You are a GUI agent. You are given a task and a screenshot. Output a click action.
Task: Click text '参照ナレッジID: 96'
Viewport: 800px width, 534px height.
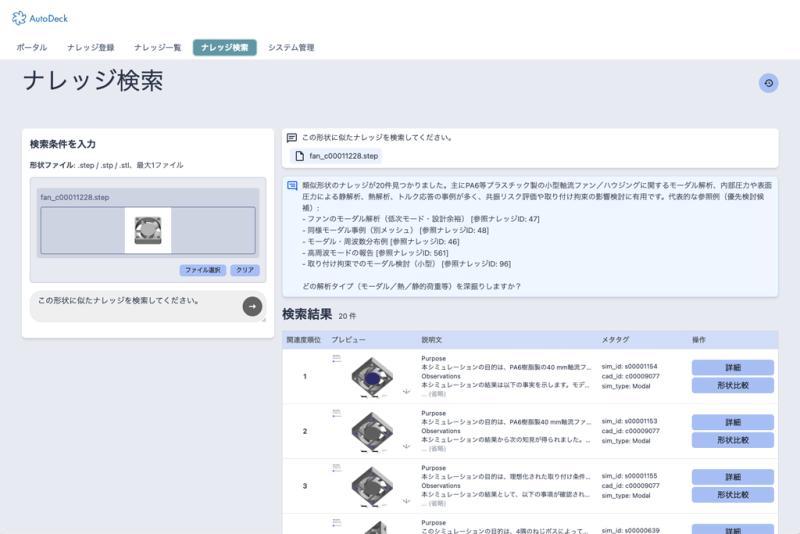[476, 264]
